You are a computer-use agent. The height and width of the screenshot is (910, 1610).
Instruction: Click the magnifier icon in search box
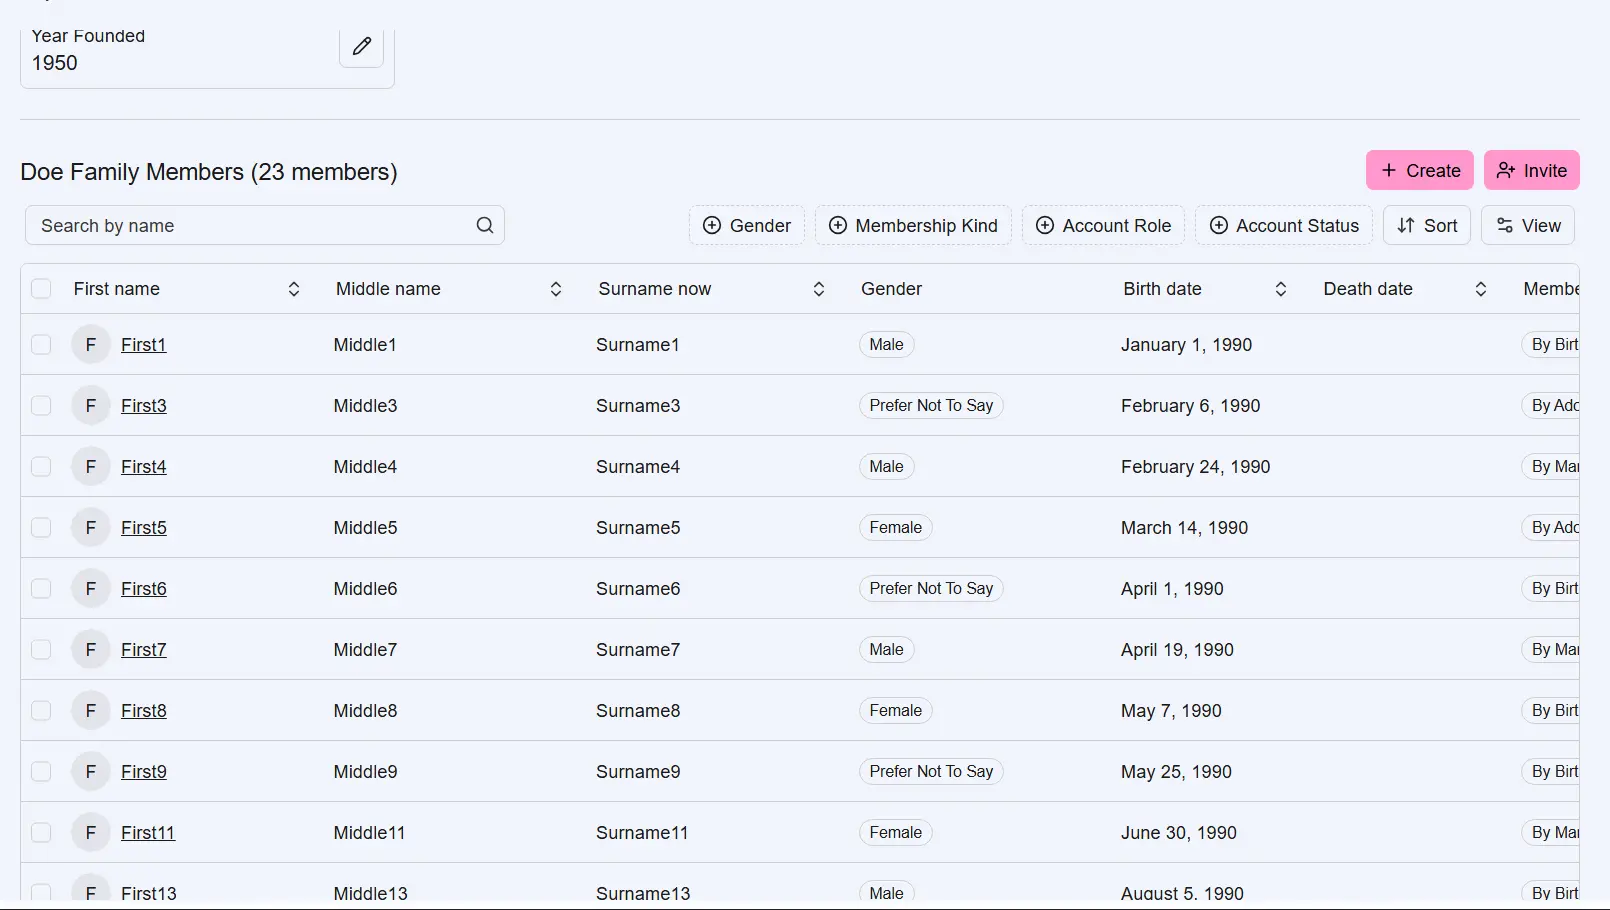tap(485, 225)
